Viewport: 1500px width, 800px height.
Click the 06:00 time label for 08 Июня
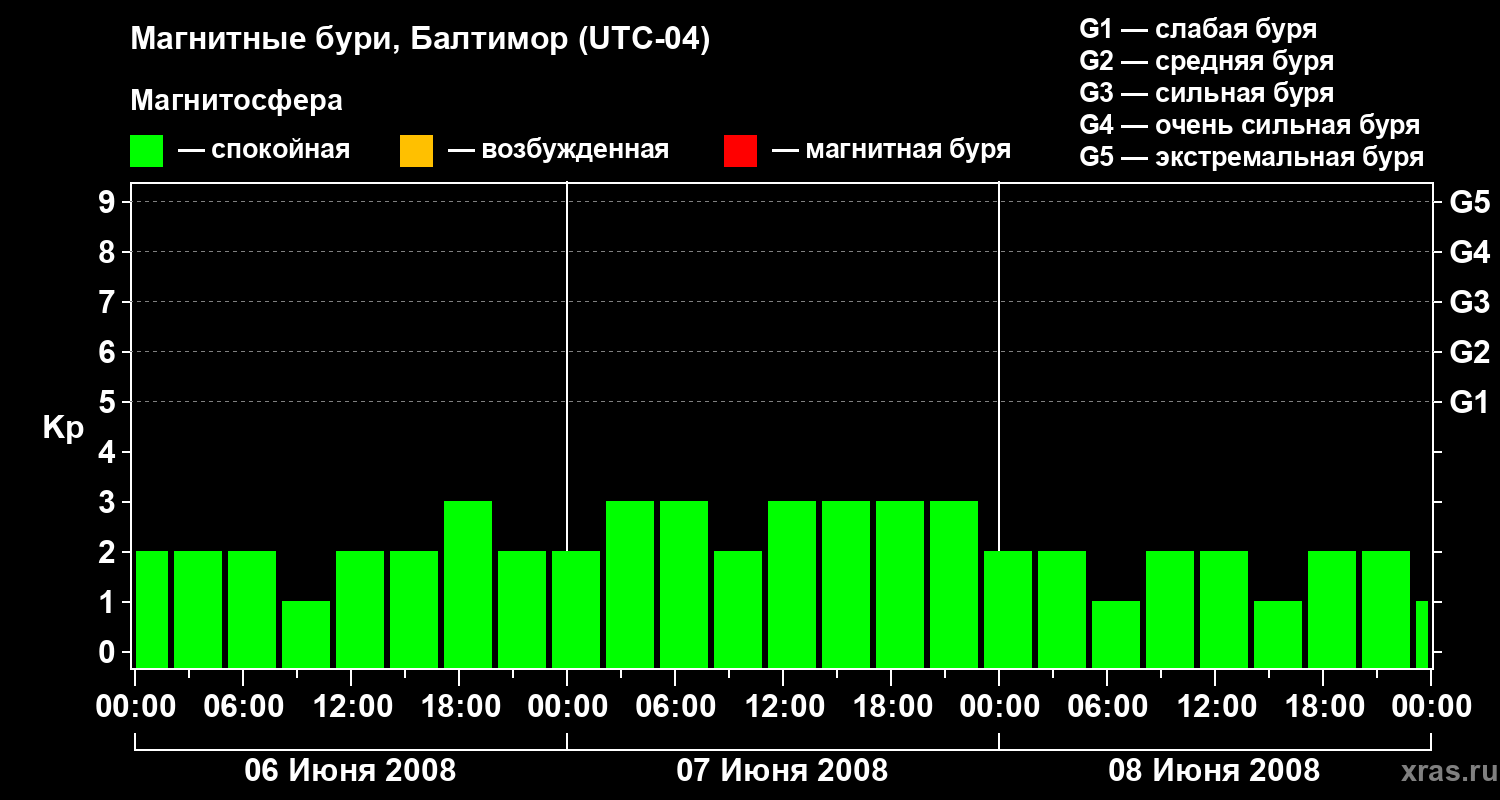pyautogui.click(x=1106, y=707)
